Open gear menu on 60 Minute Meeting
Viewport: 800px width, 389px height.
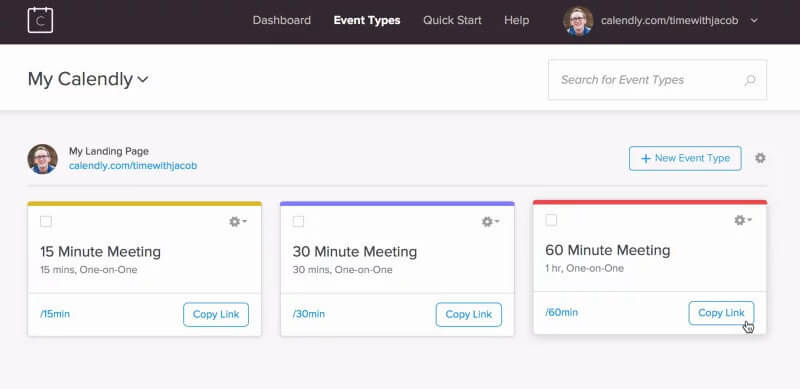743,220
